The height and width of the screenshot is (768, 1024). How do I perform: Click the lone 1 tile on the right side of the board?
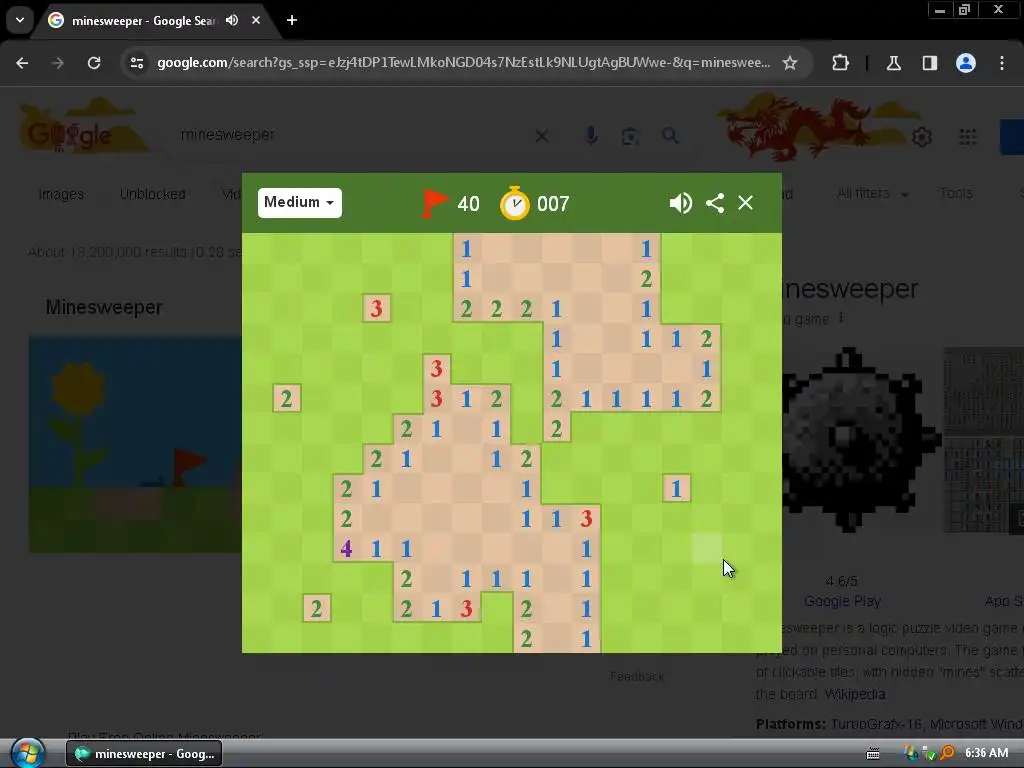677,488
